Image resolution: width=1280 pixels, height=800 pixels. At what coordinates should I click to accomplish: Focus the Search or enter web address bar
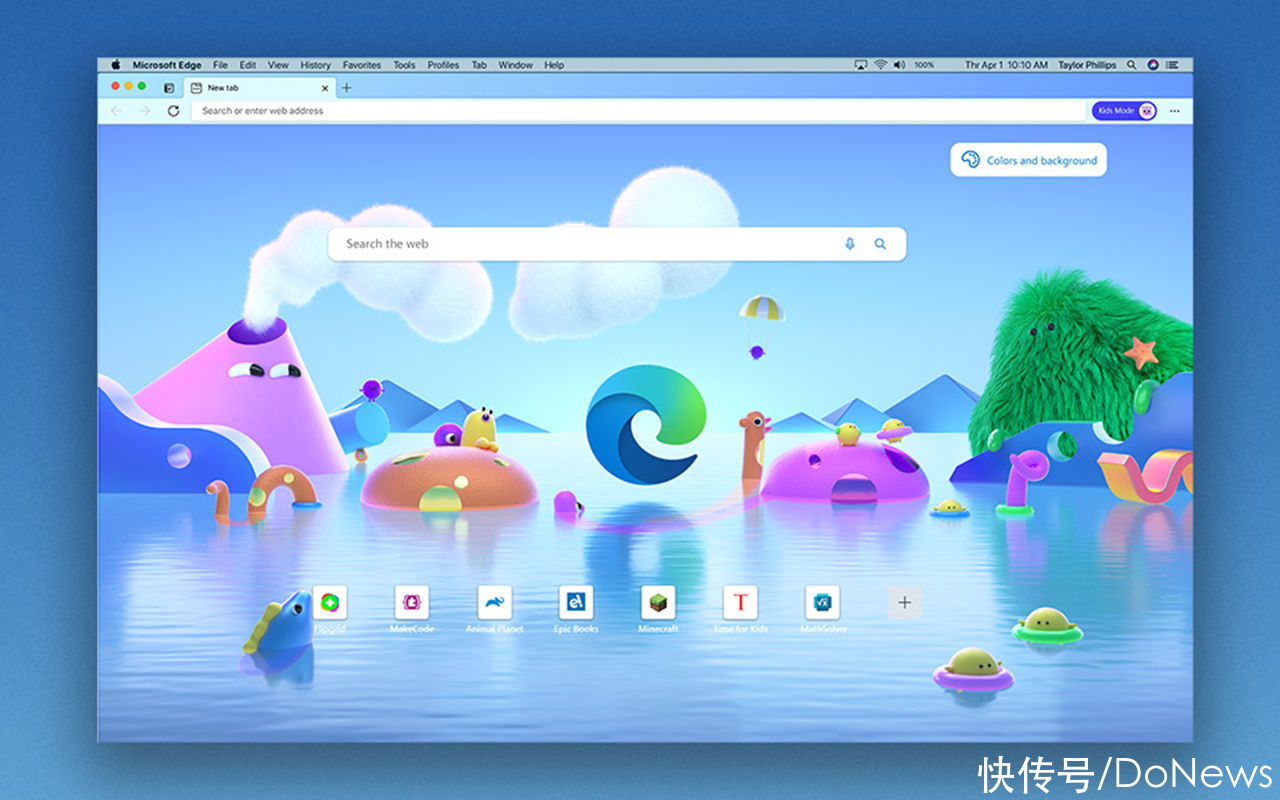pos(638,111)
